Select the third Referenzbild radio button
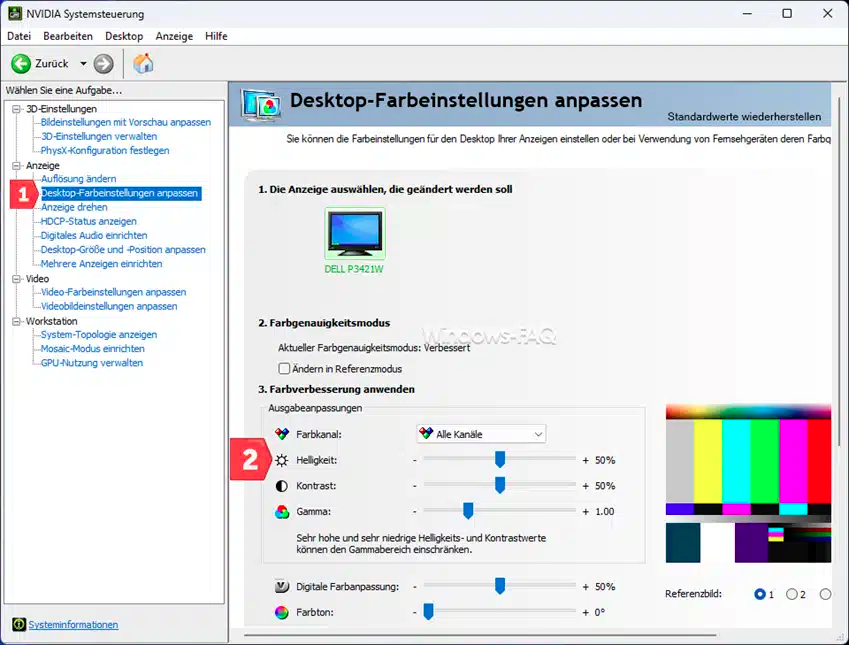The width and height of the screenshot is (849, 645). pos(825,594)
